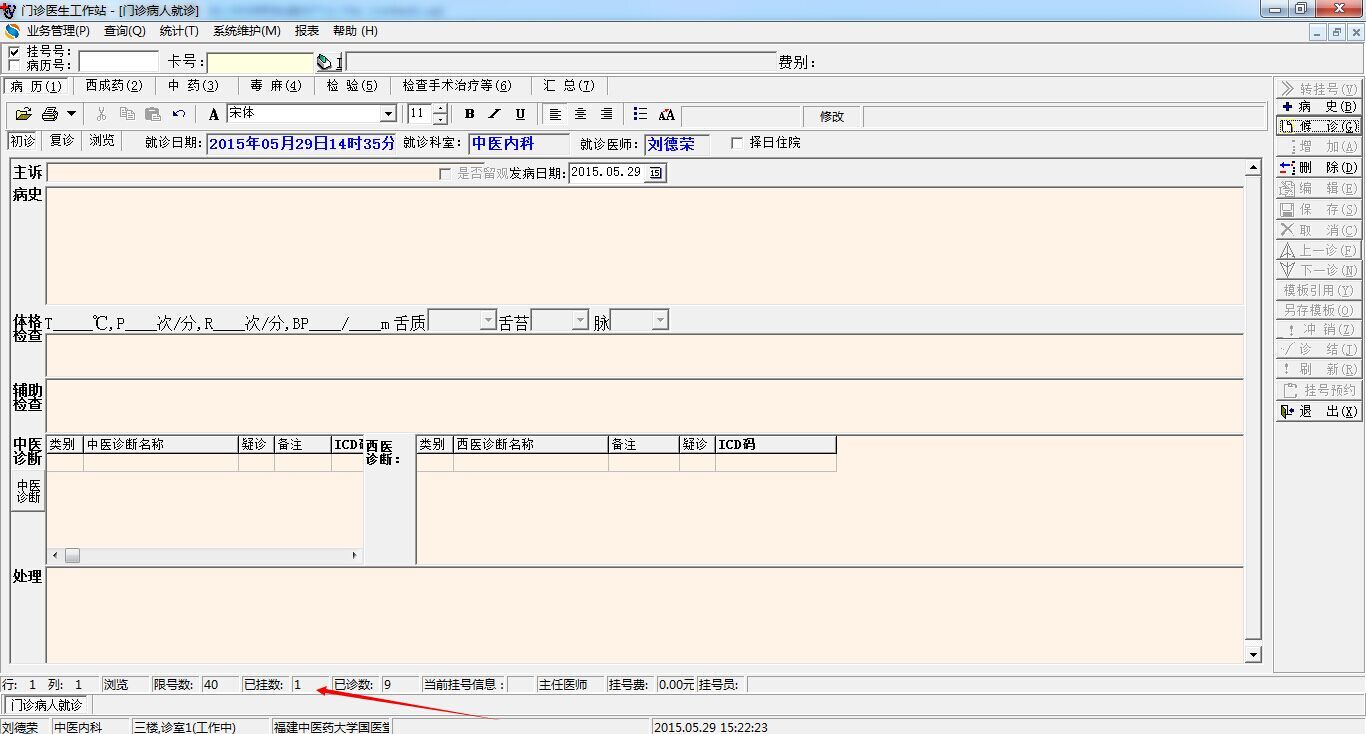Click the 卡号 input field
Screen dimensions: 1366x734
point(260,62)
